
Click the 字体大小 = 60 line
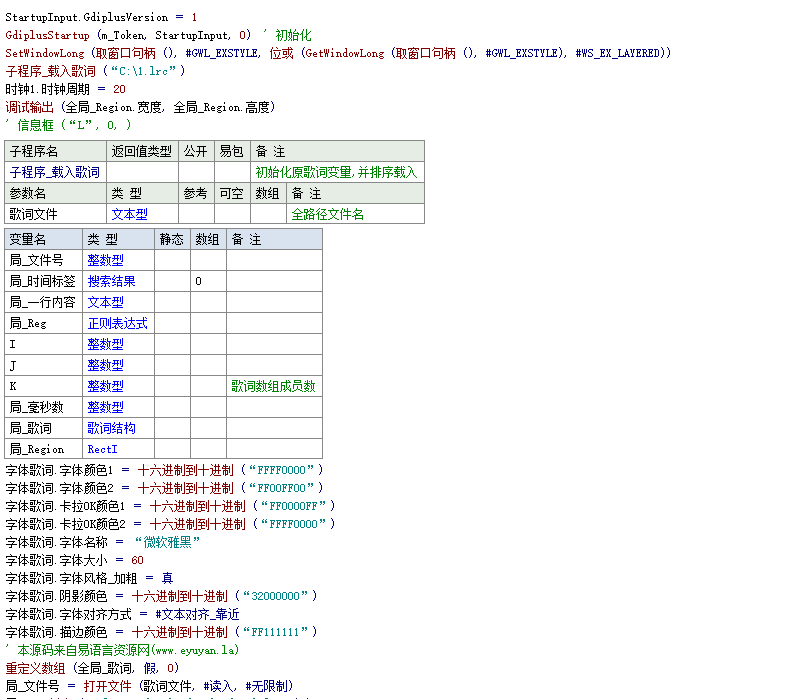(74, 560)
